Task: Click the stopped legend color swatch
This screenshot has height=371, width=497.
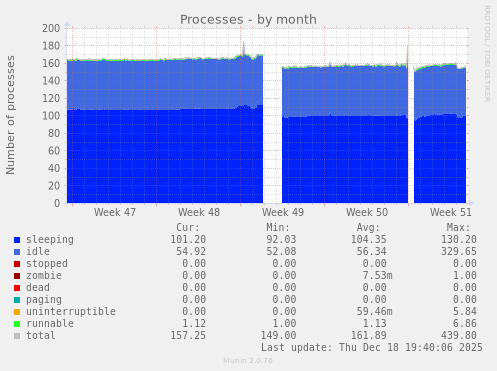Action: pyautogui.click(x=17, y=264)
